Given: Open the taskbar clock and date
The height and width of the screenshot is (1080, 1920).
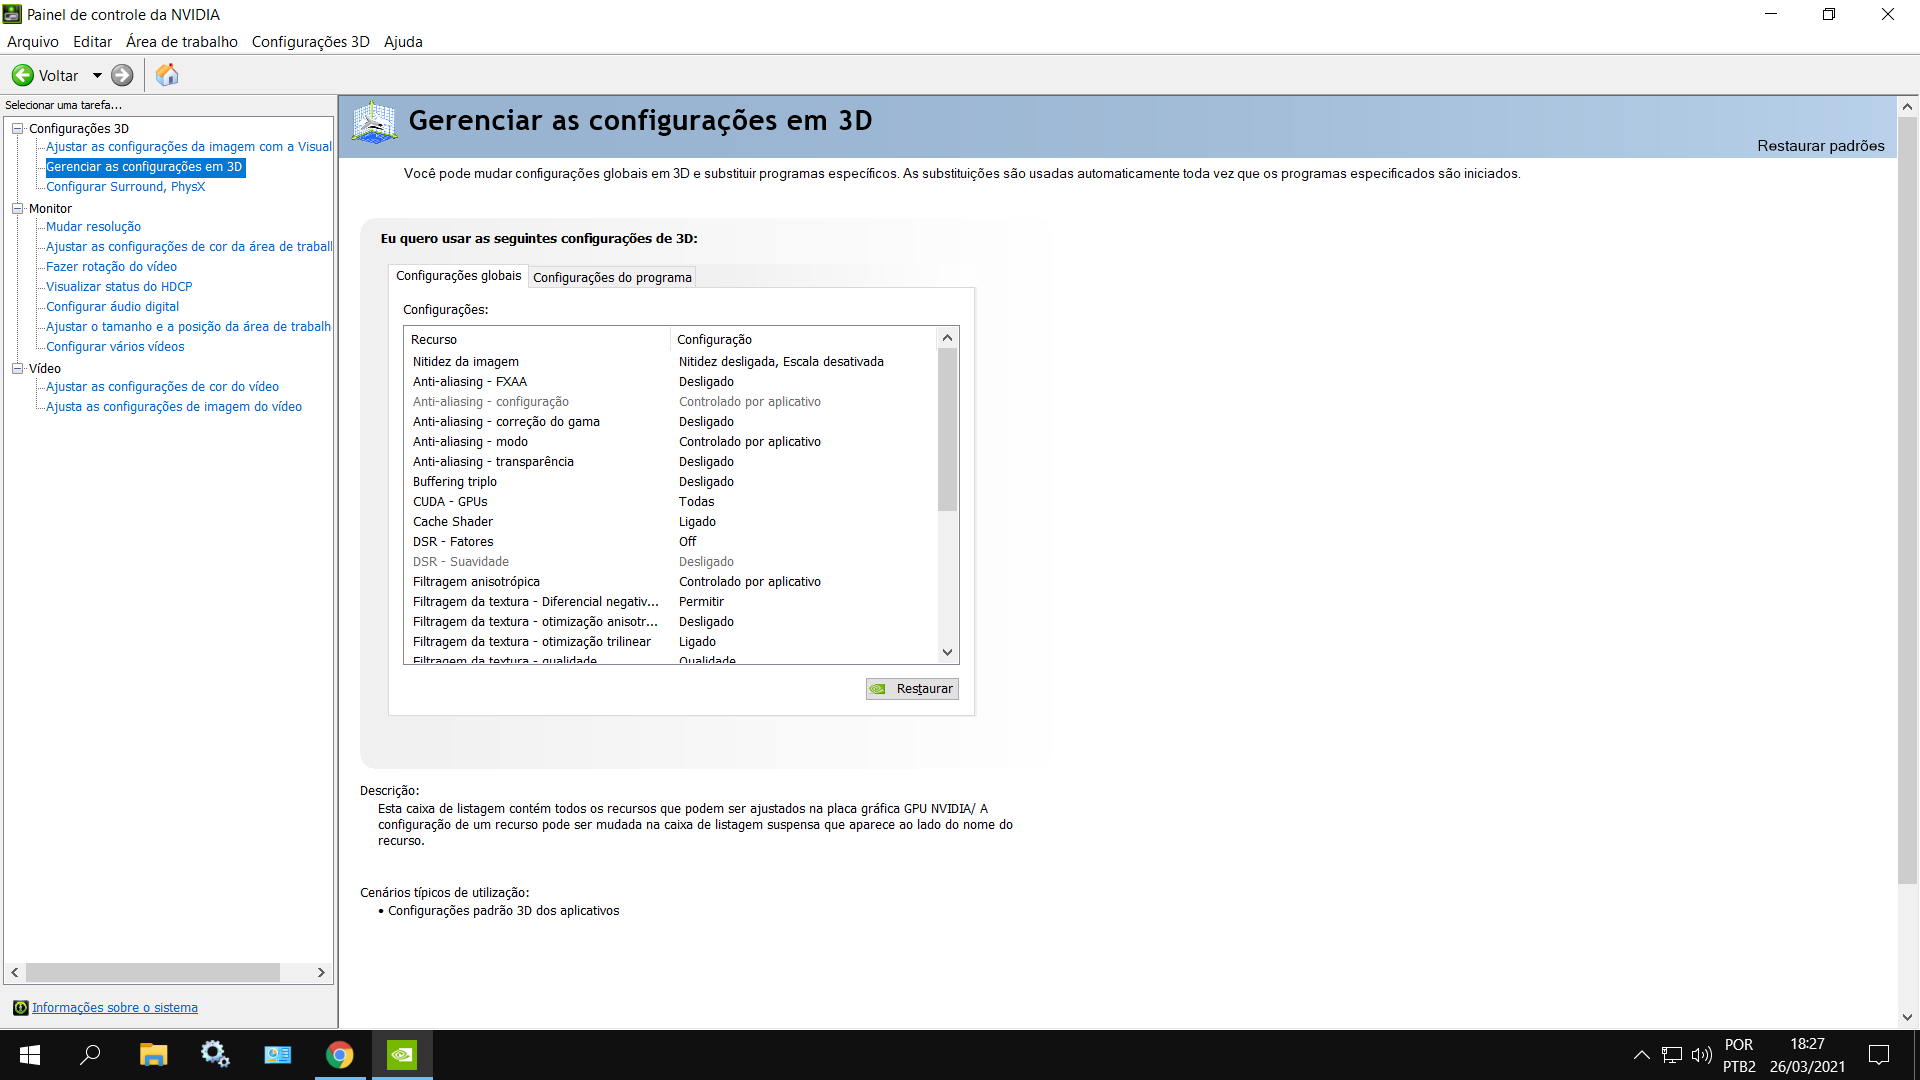Looking at the screenshot, I should (1807, 1055).
